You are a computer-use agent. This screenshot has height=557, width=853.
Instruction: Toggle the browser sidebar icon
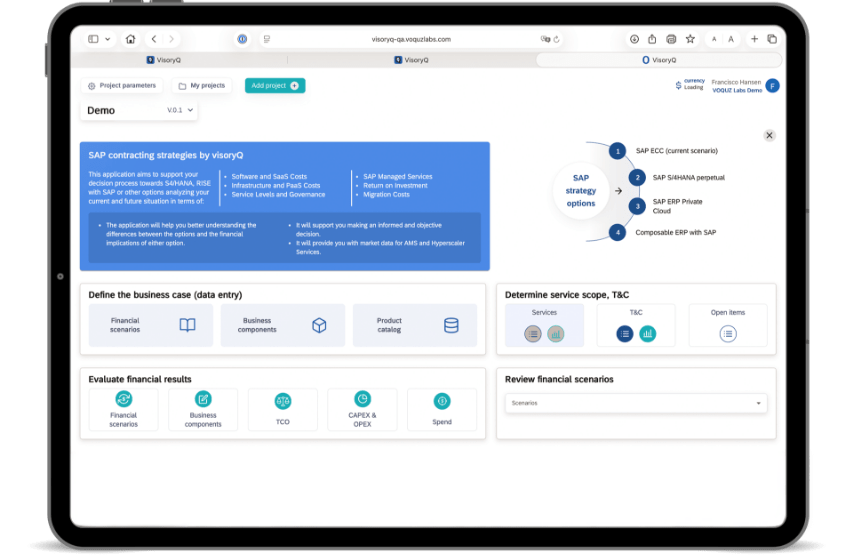(93, 39)
